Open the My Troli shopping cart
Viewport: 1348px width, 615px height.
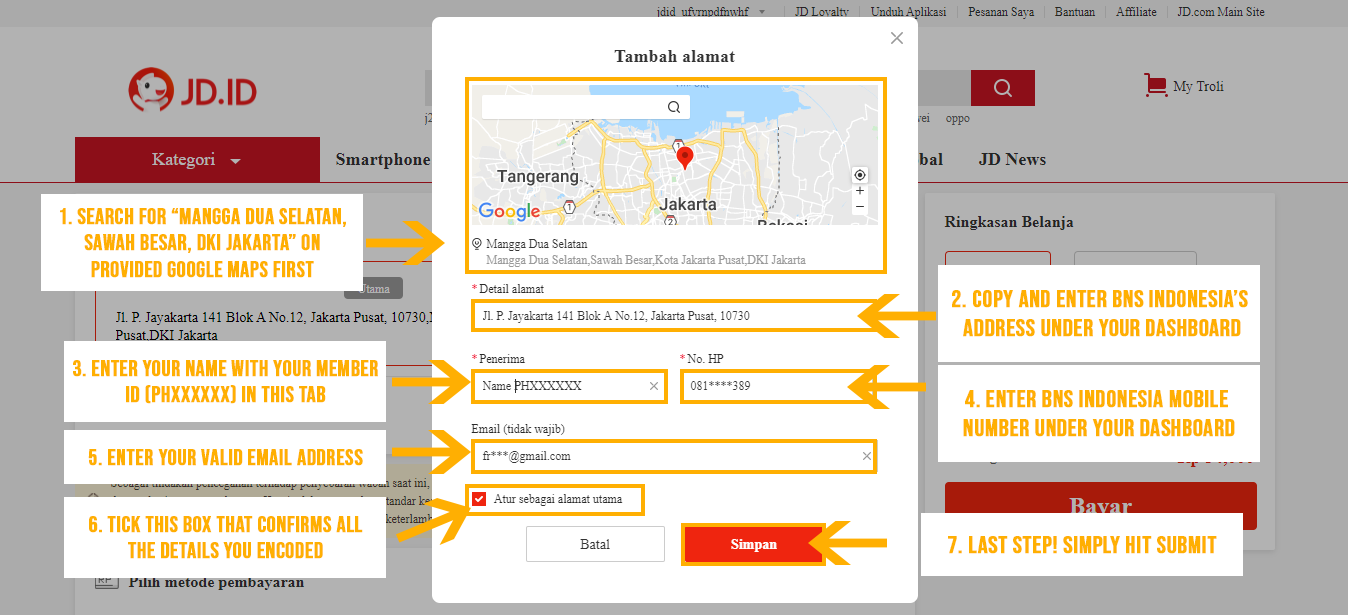click(x=1184, y=86)
